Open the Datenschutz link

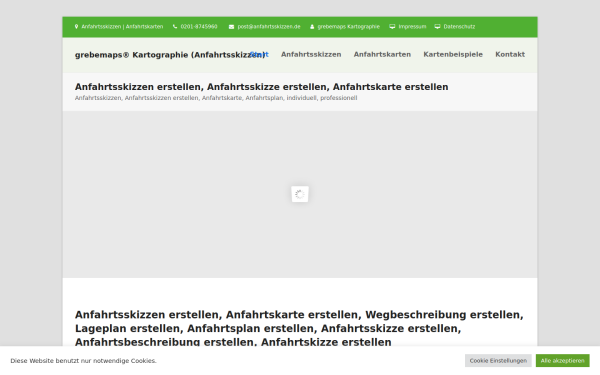[459, 27]
